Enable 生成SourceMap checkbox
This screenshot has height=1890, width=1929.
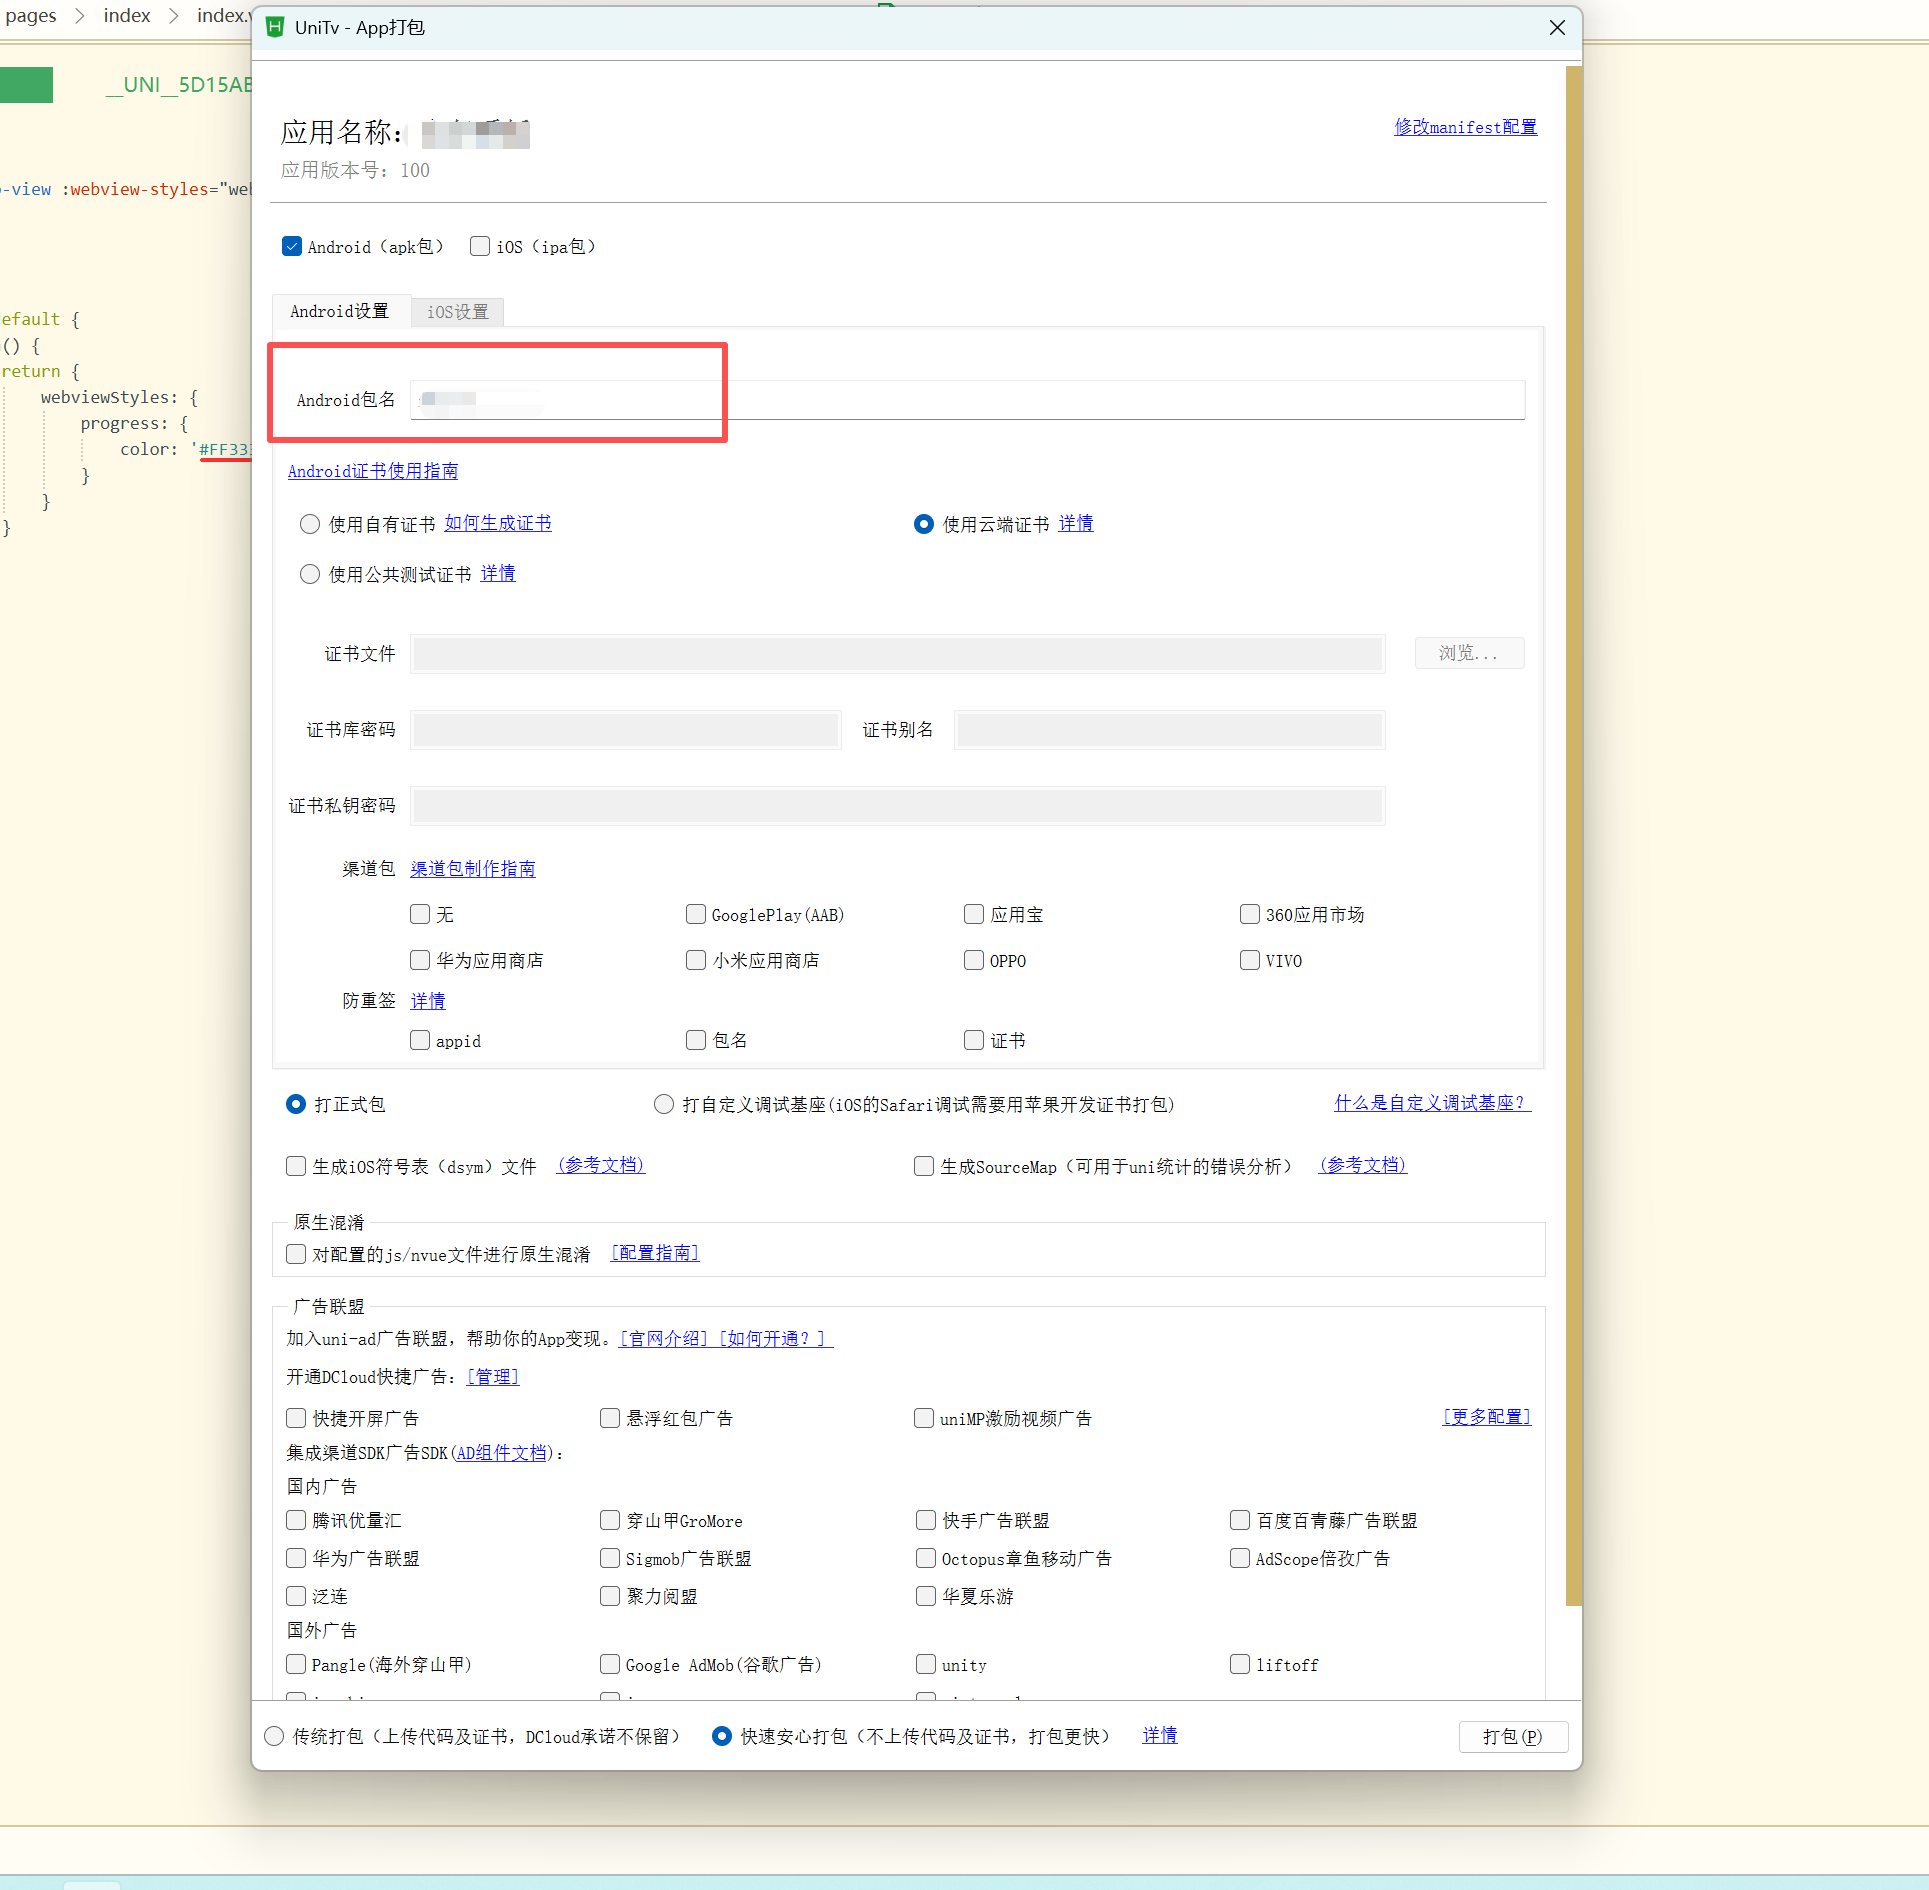[x=924, y=1166]
